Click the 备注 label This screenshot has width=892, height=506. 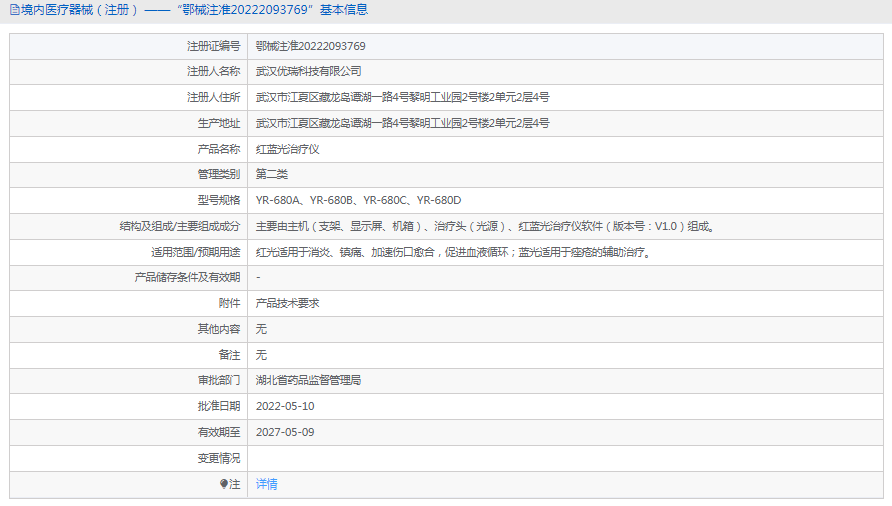tap(229, 355)
